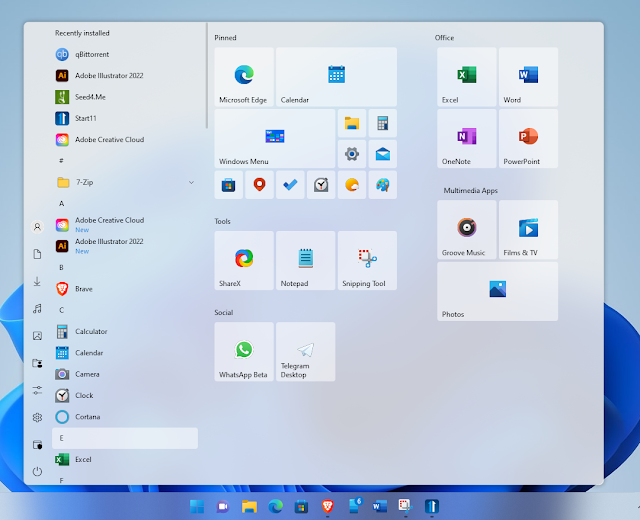Open Calendar in the app list

pyautogui.click(x=125, y=353)
